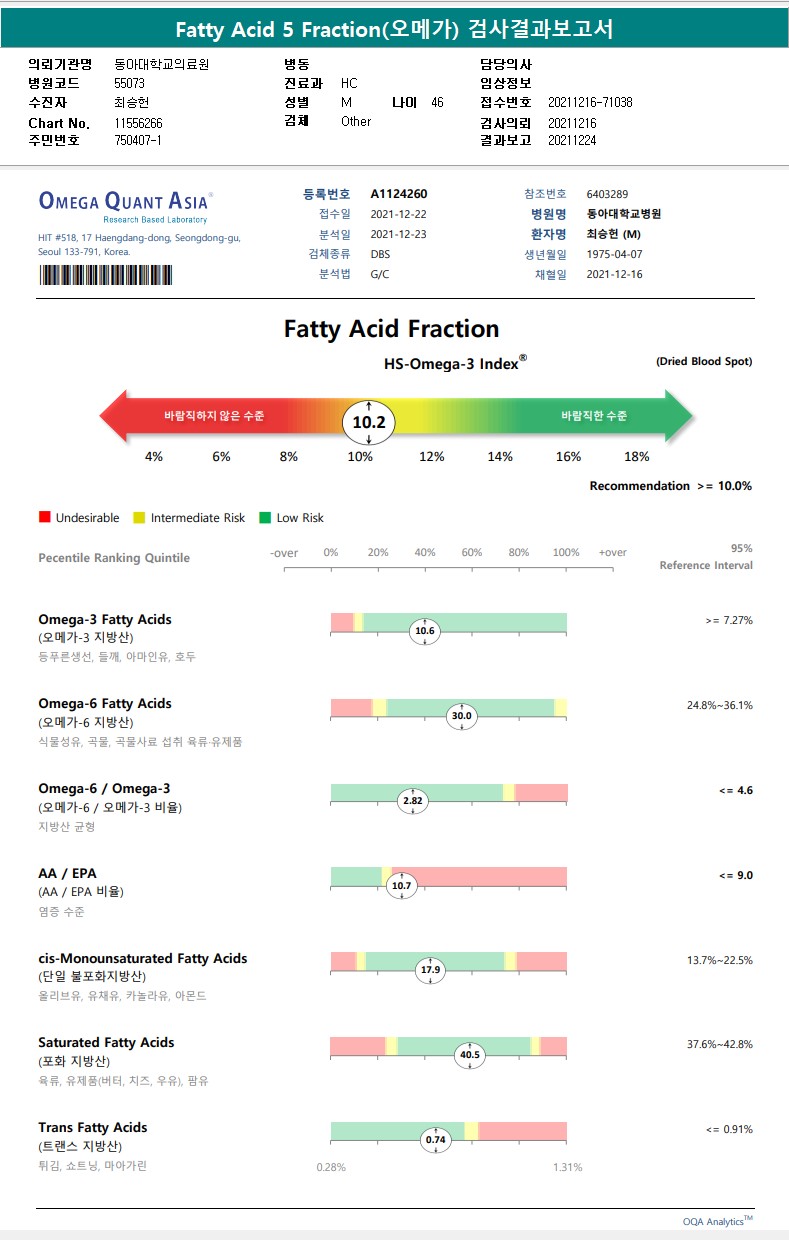
Task: Select the 10.2 HS-Omega-3 Index marker
Action: (x=369, y=423)
